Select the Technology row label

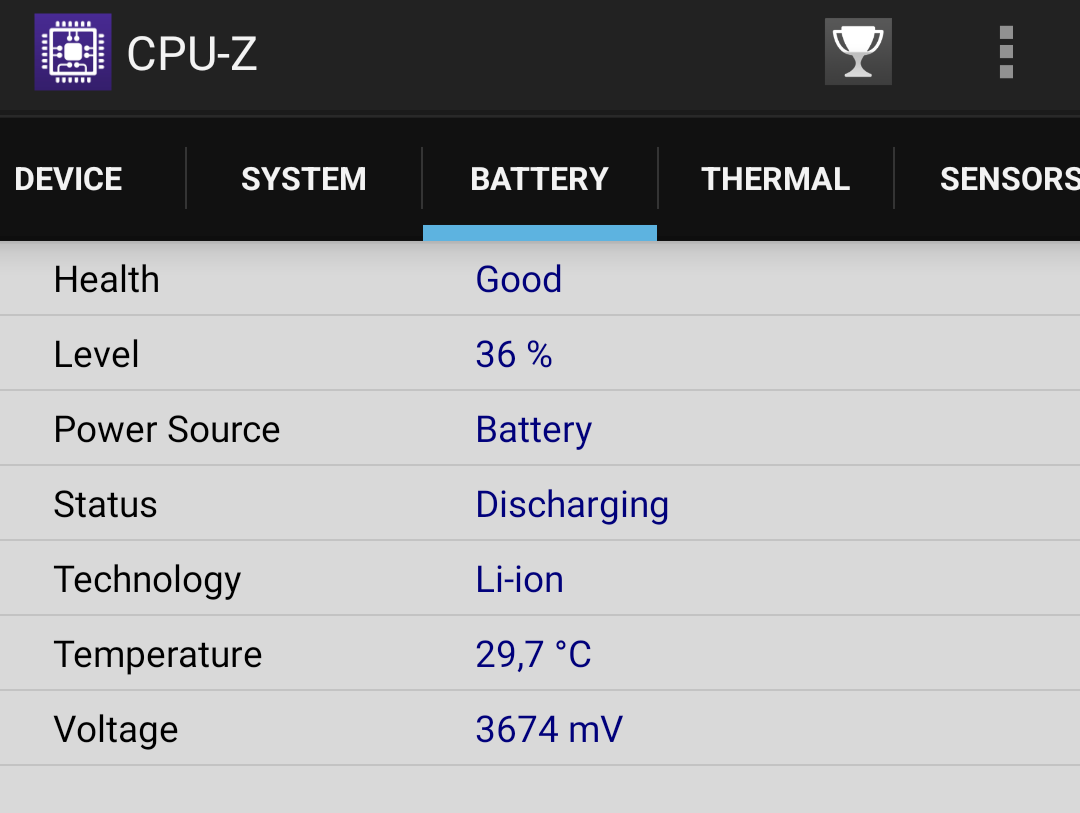pyautogui.click(x=147, y=580)
